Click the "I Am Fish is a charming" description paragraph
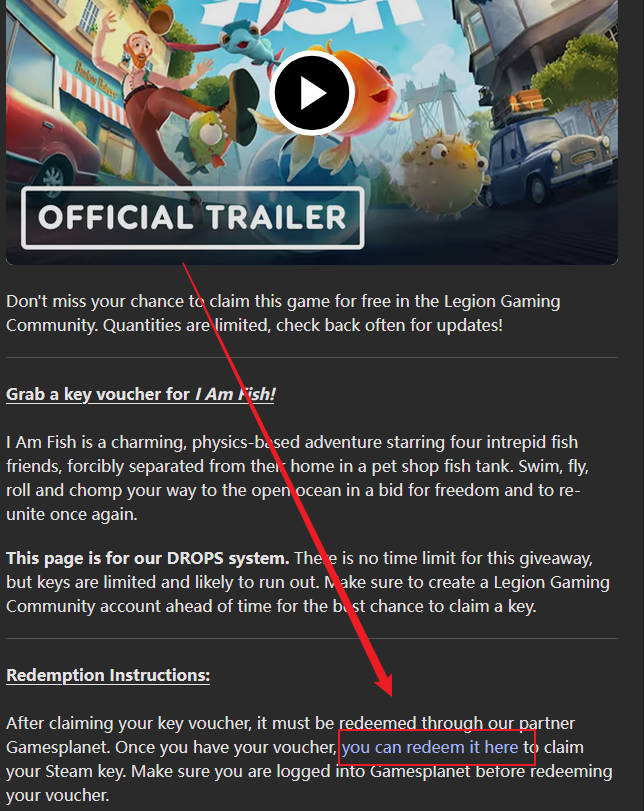644x811 pixels. [297, 478]
